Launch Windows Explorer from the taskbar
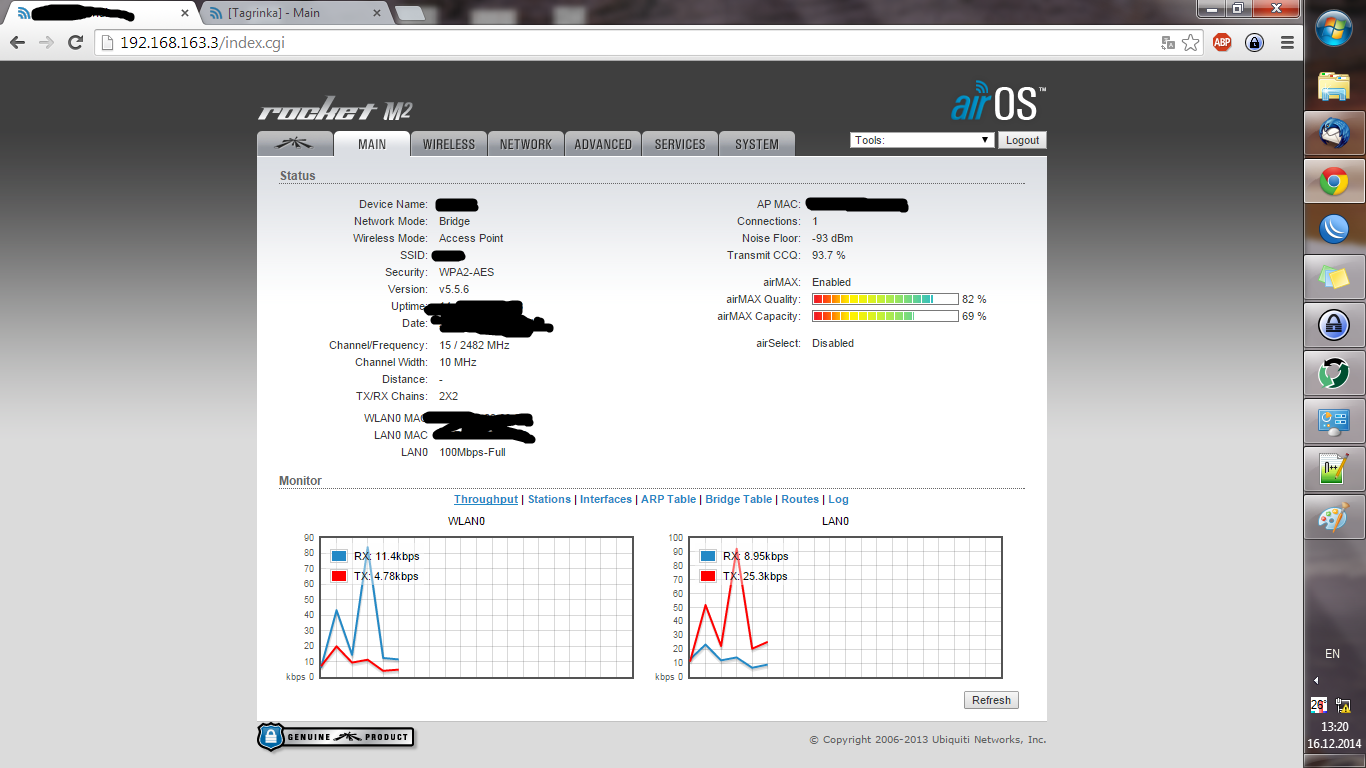The width and height of the screenshot is (1366, 768). 1334,85
